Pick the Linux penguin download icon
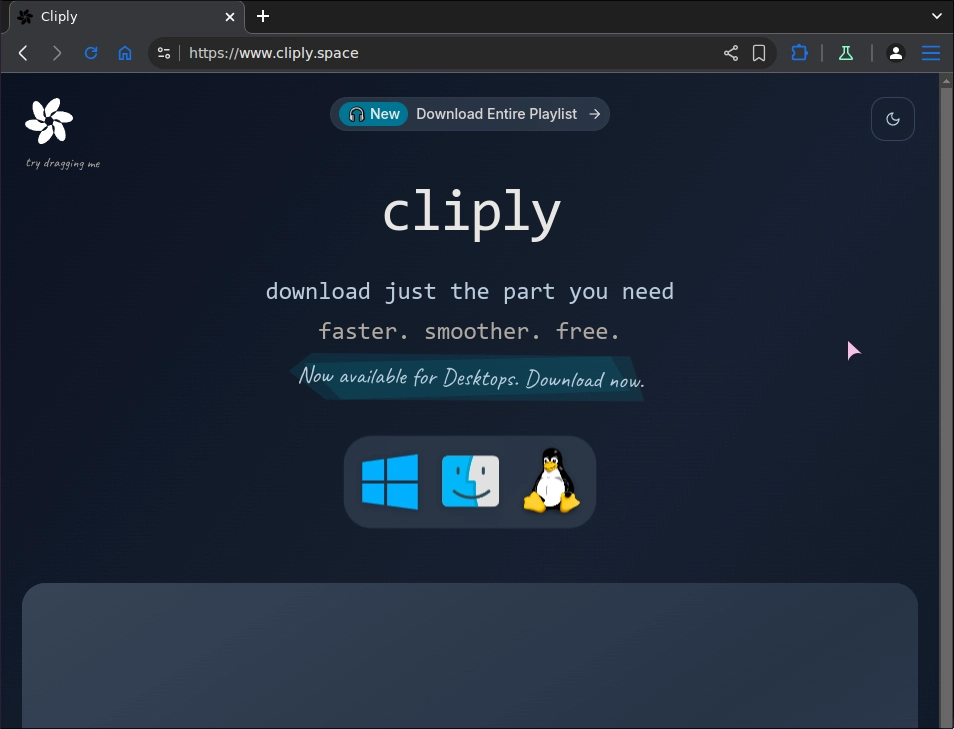The width and height of the screenshot is (954, 729). tap(551, 481)
